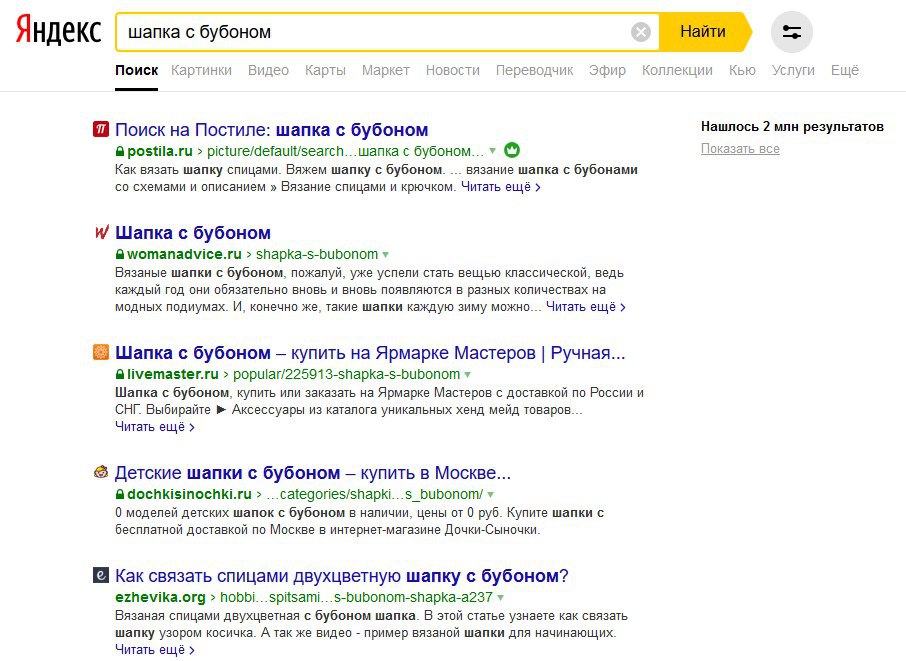
Task: Open 'Детские шапки с бубоном' result title
Action: [x=313, y=473]
